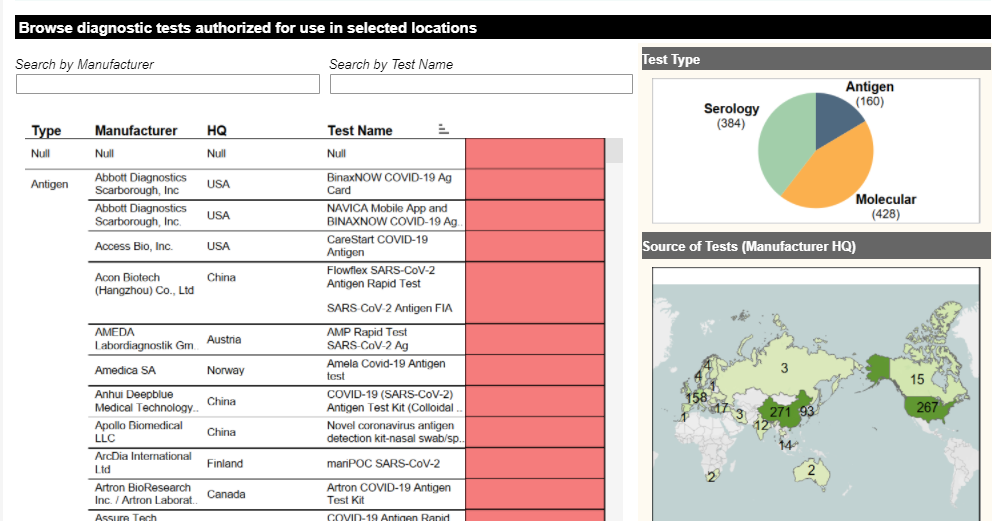Viewport: 992px width, 521px height.
Task: Click the red cell beside BinaxNOW COVID-19 row
Action: pyautogui.click(x=535, y=184)
